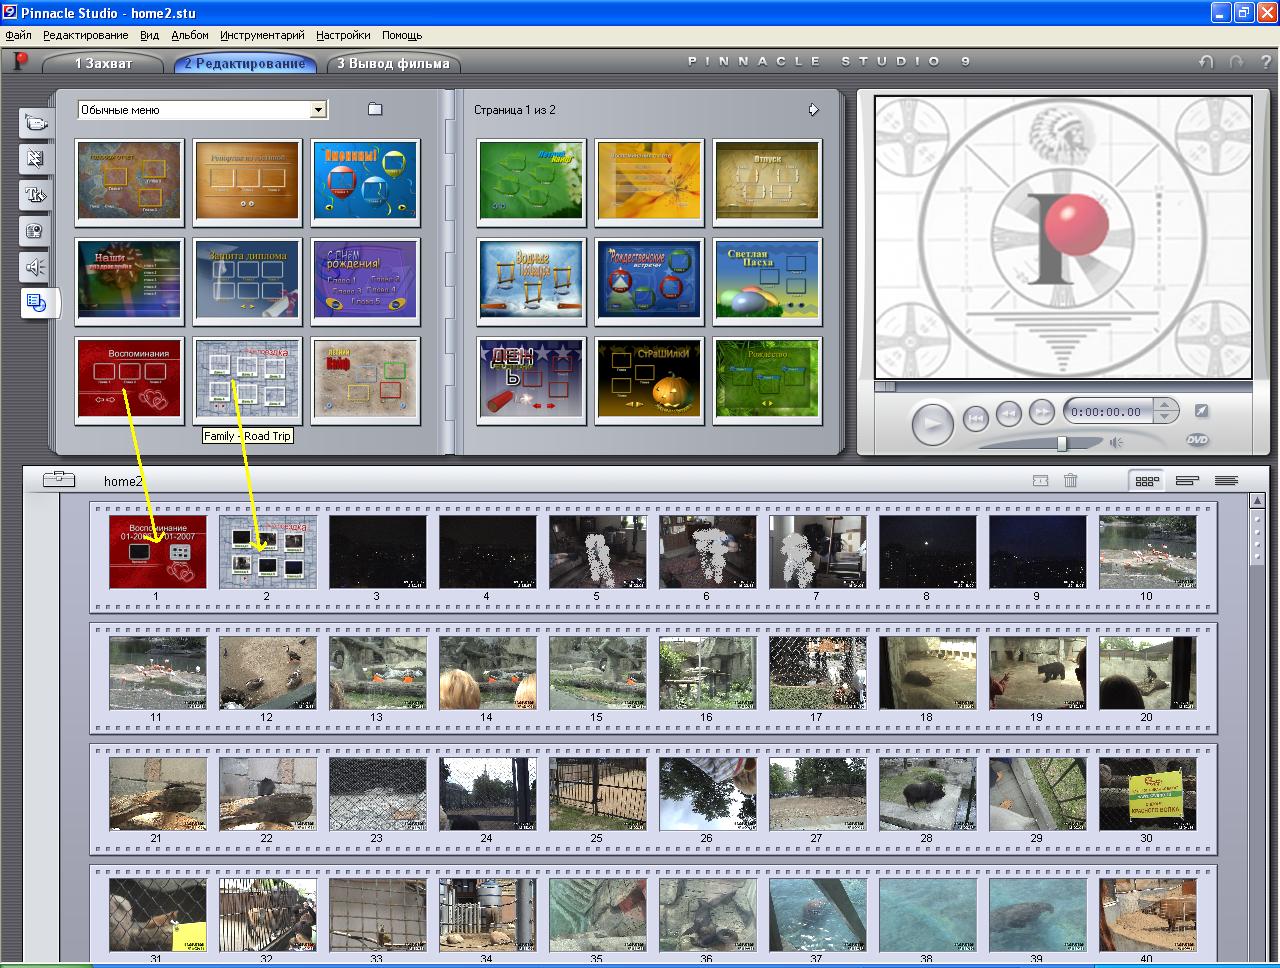The image size is (1280, 968).
Task: Select the Family - Road Trip menu
Action: 247,380
